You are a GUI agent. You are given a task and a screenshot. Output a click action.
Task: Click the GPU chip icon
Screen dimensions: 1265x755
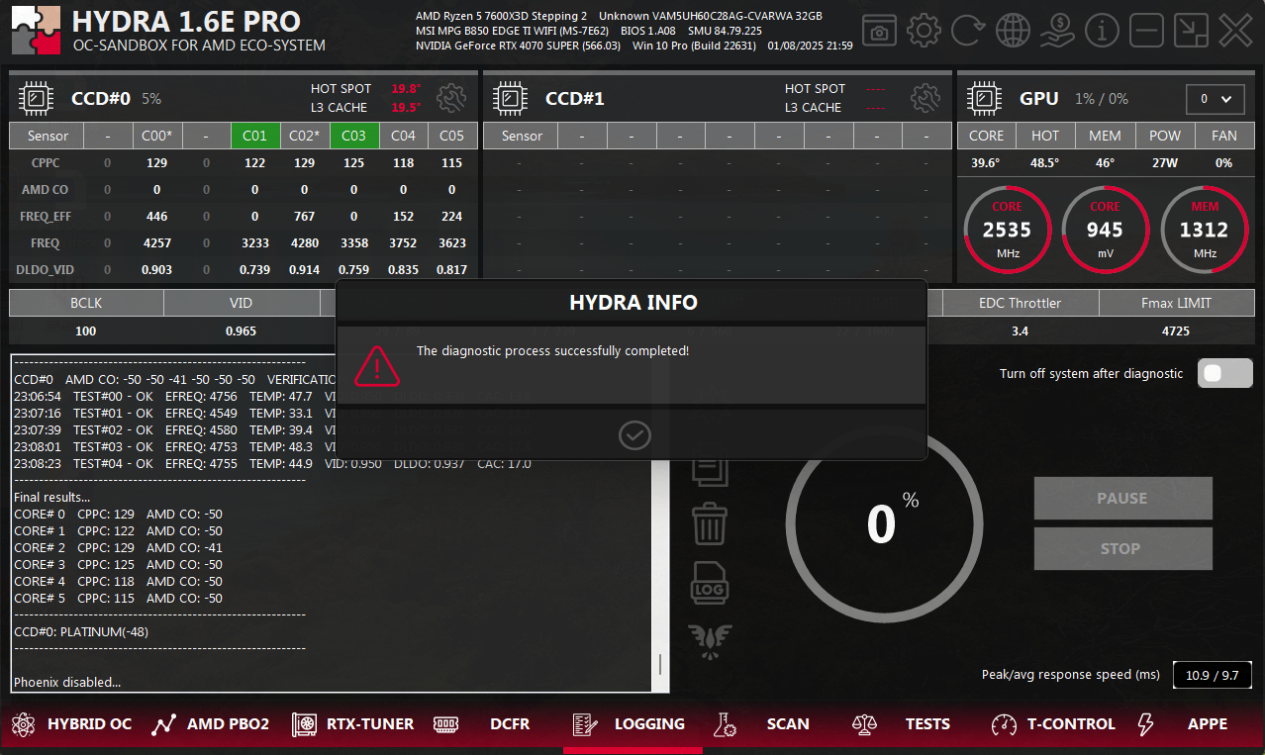(x=984, y=98)
